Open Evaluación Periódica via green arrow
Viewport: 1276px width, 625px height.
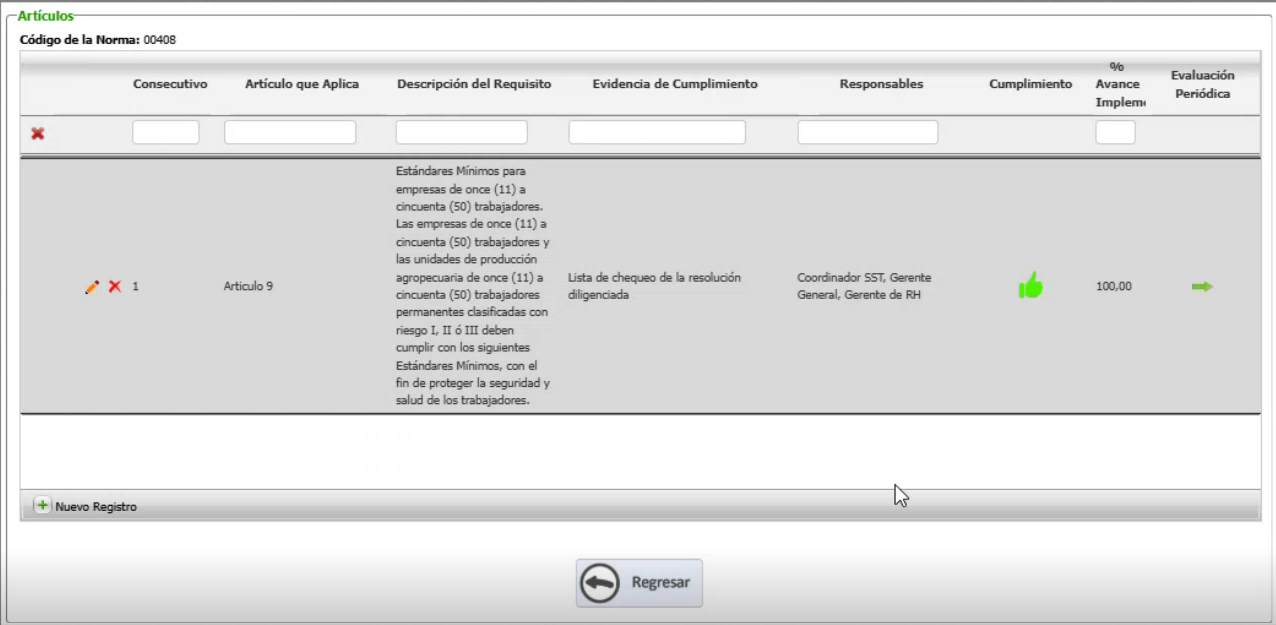[x=1202, y=287]
